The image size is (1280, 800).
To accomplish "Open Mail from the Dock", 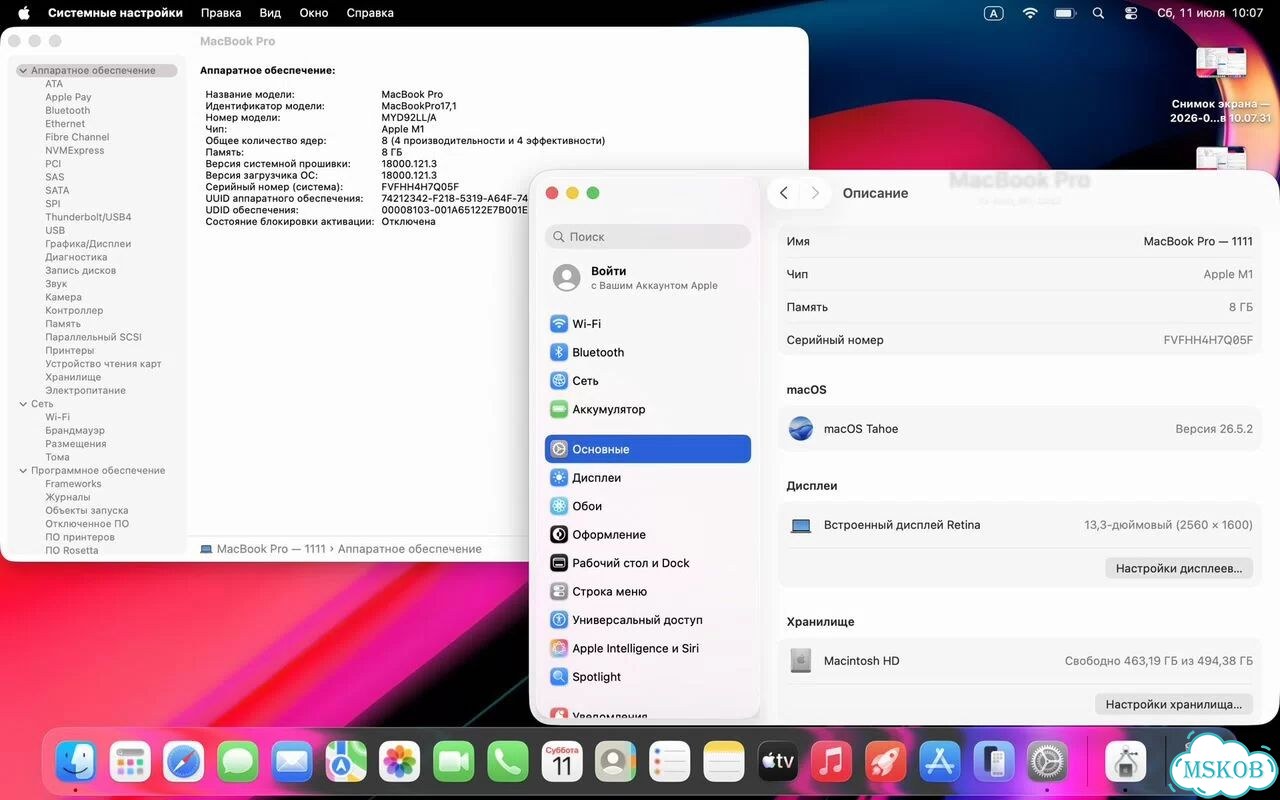I will point(292,762).
